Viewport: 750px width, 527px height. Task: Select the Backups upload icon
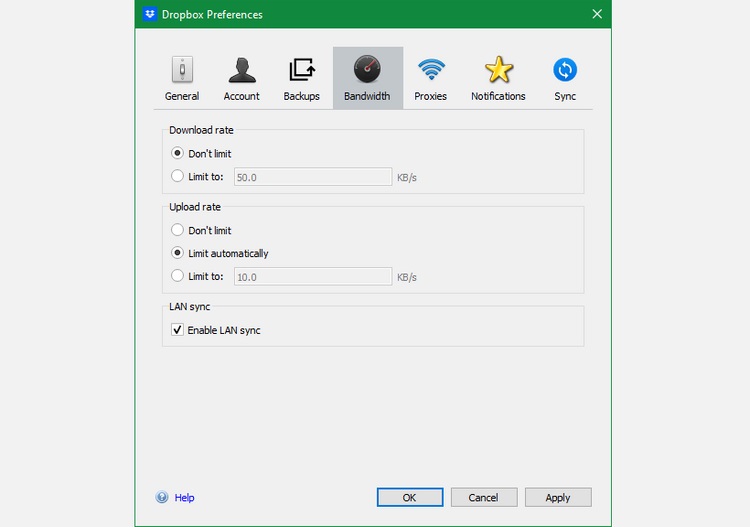coord(301,70)
